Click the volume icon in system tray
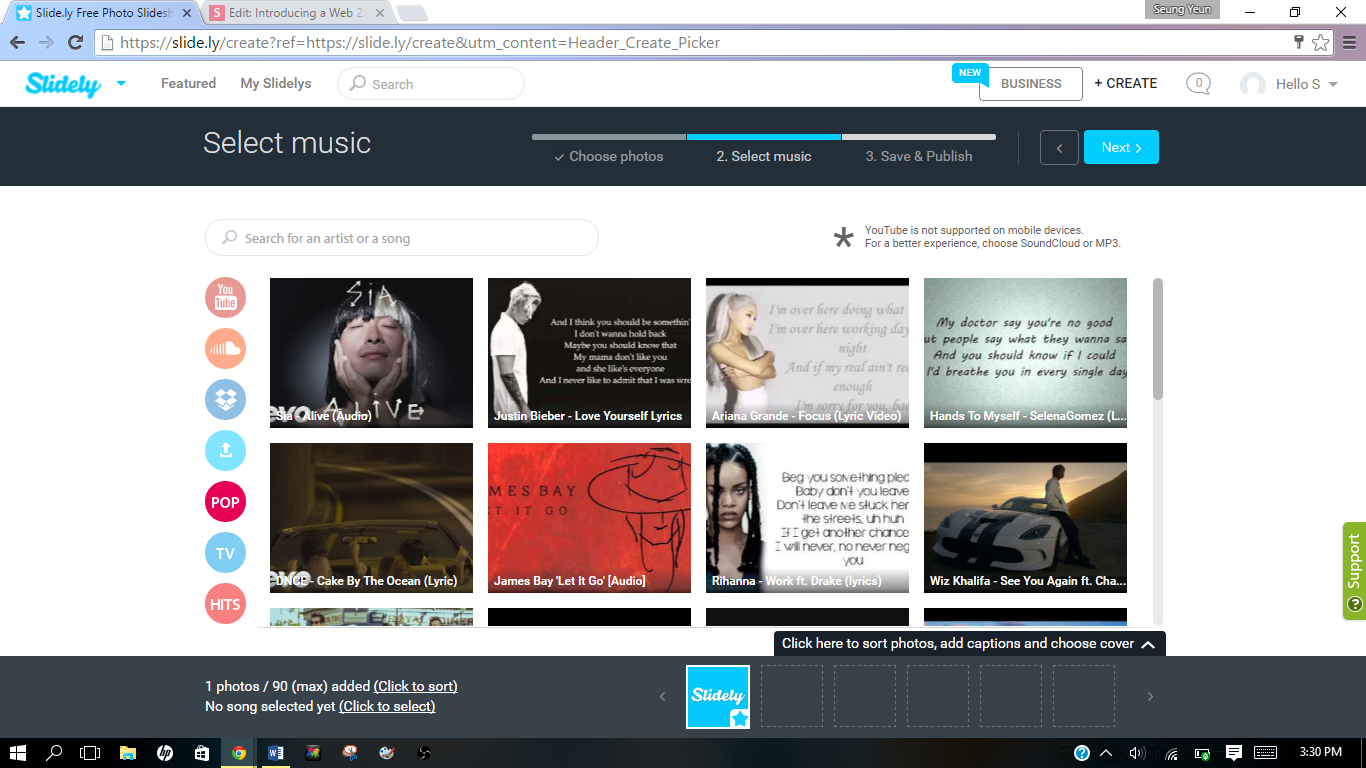This screenshot has width=1366, height=768. pyautogui.click(x=1137, y=753)
